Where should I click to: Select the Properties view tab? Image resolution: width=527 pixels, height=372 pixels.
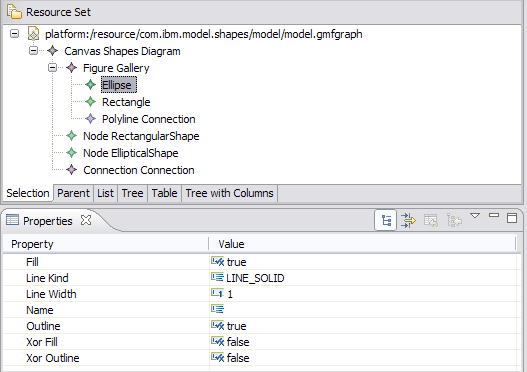click(x=48, y=221)
